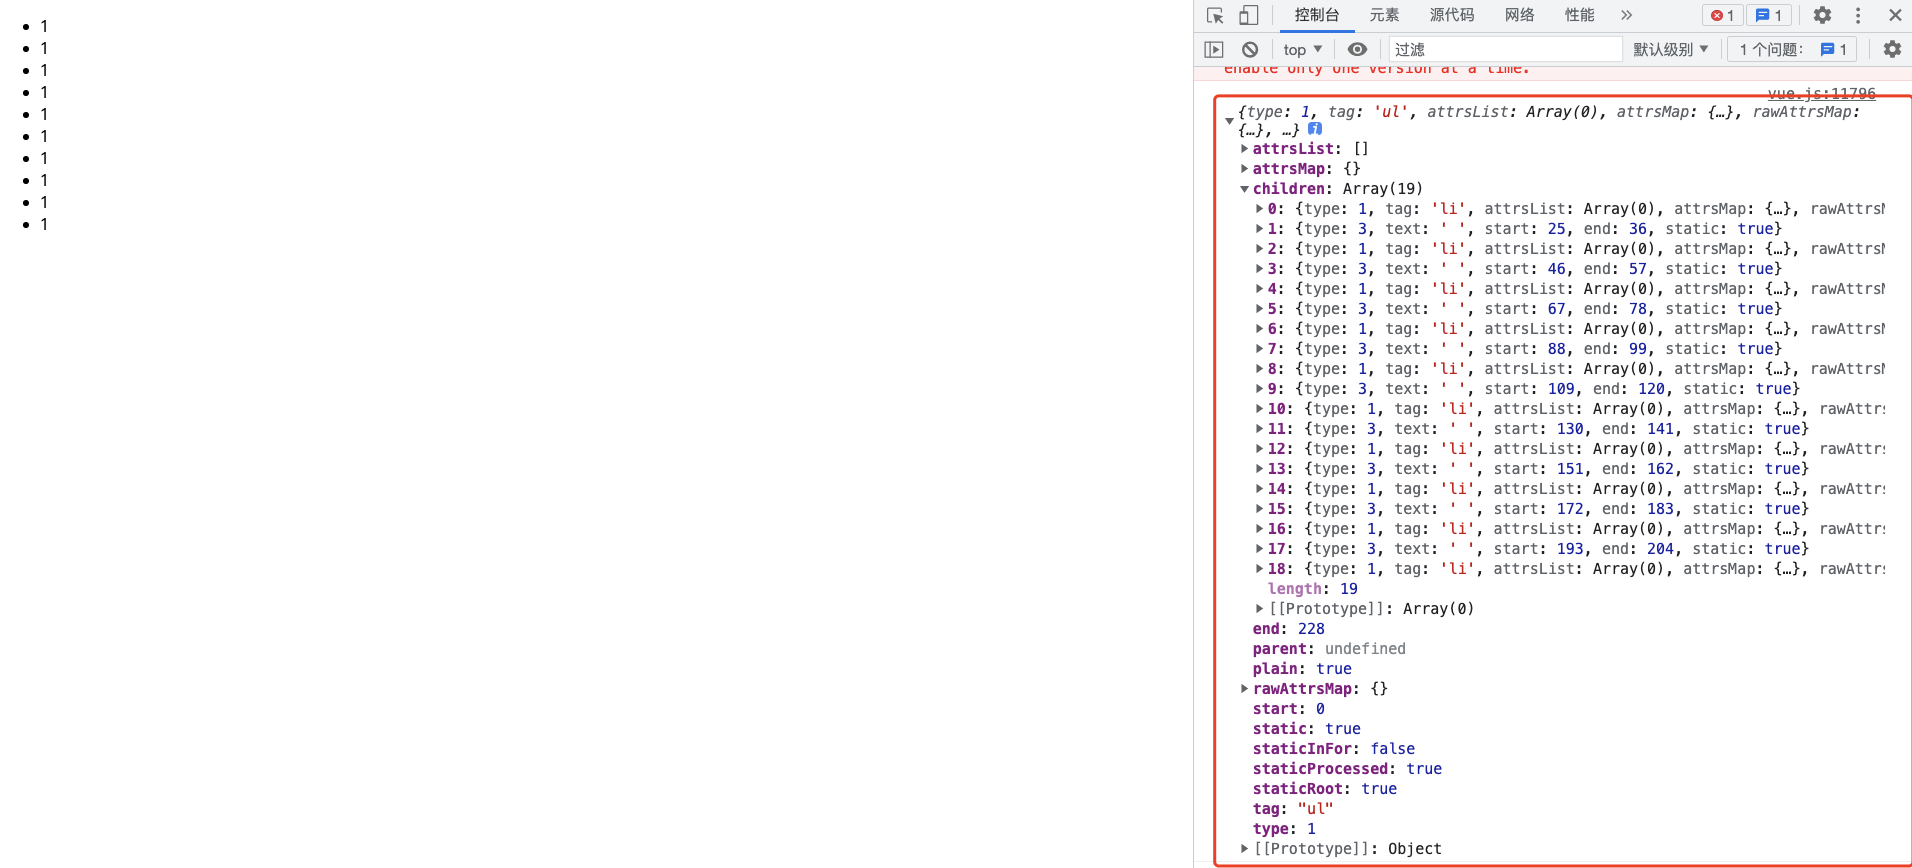The height and width of the screenshot is (868, 1912).
Task: Expand children item 13 with start 151
Action: (x=1259, y=469)
